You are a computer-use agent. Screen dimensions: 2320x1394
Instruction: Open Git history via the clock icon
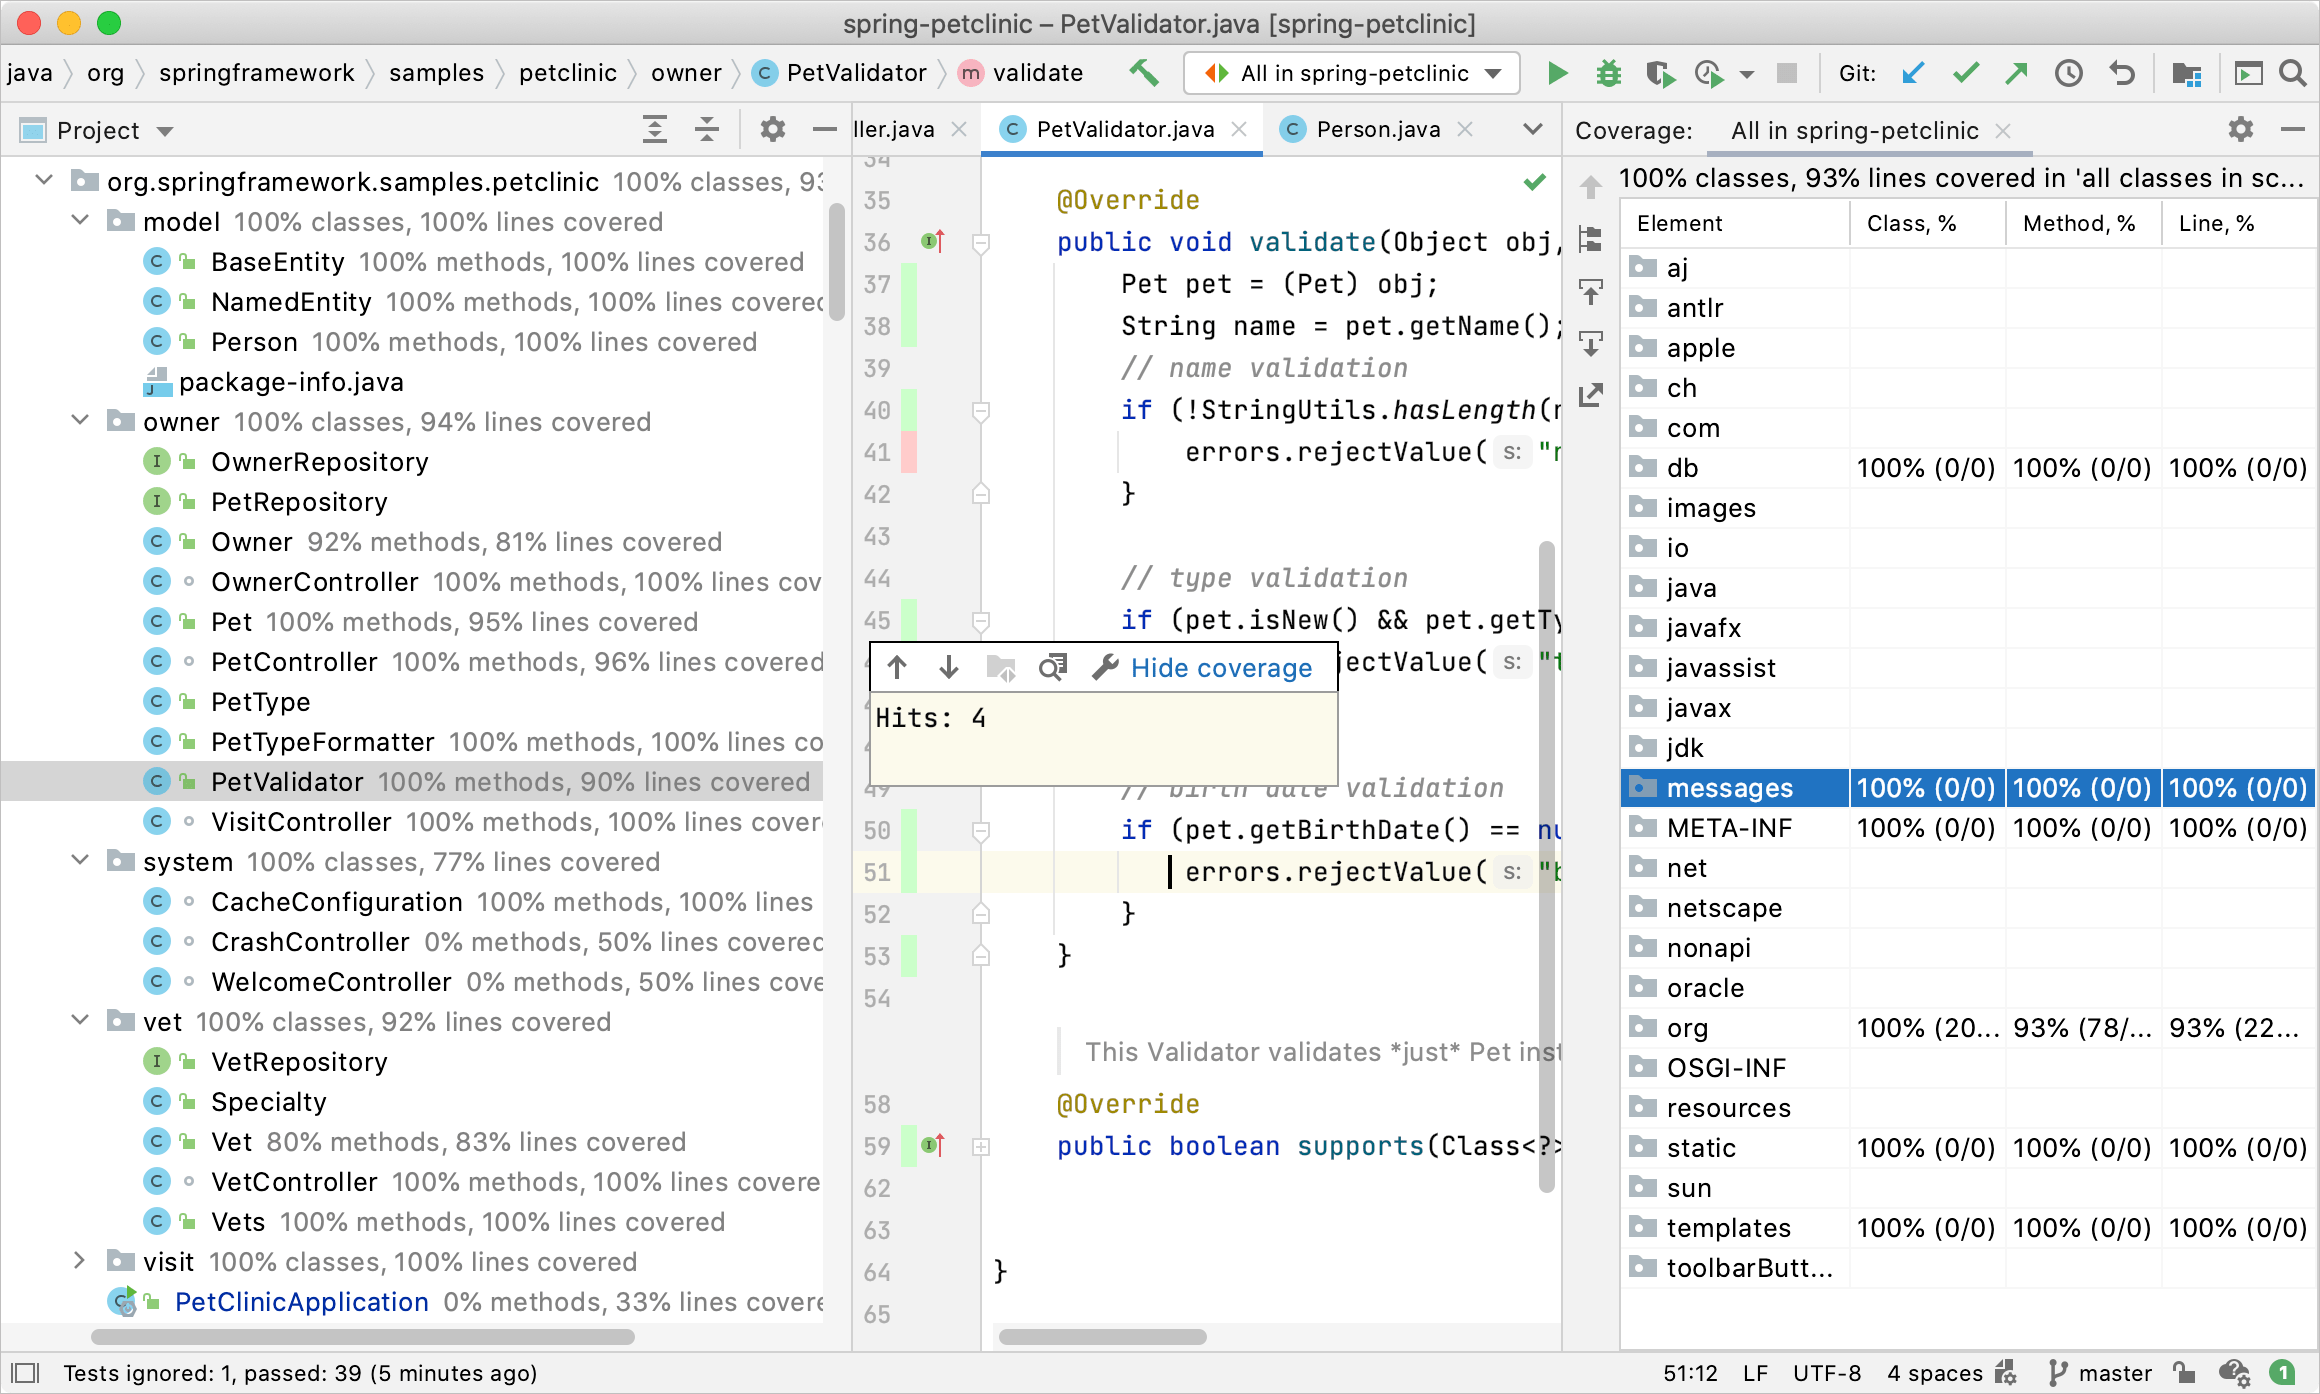coord(2068,73)
